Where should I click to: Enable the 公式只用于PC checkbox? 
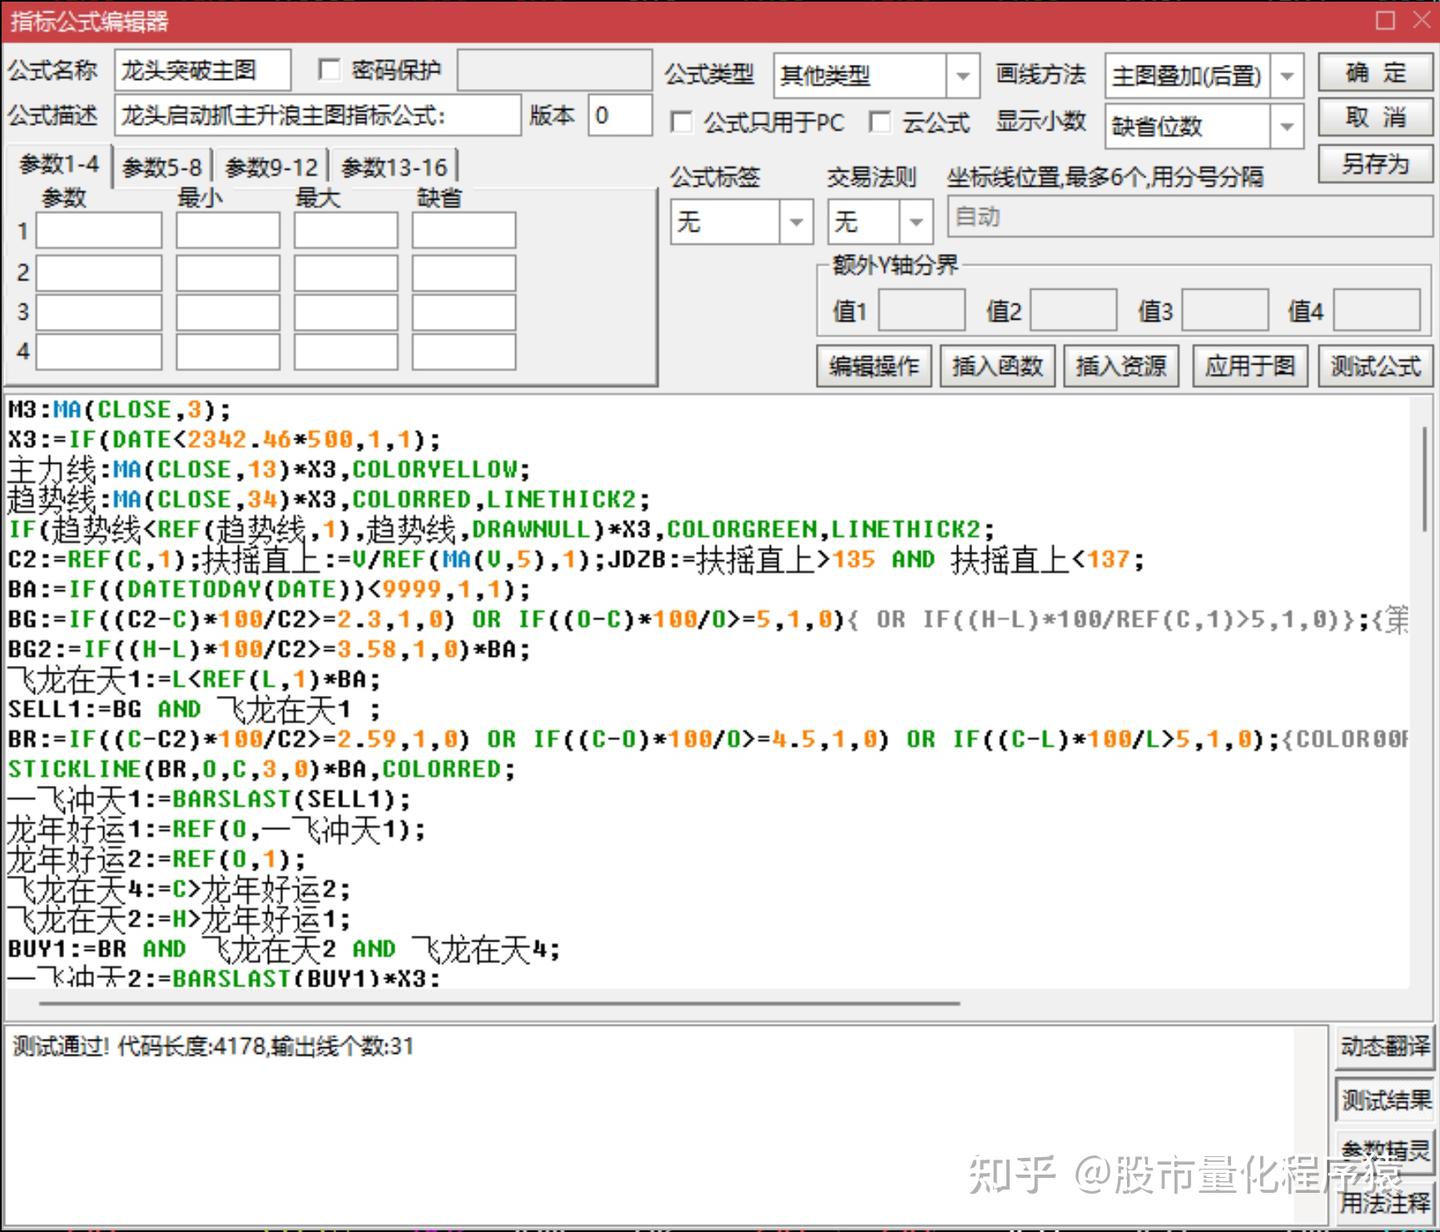[681, 122]
